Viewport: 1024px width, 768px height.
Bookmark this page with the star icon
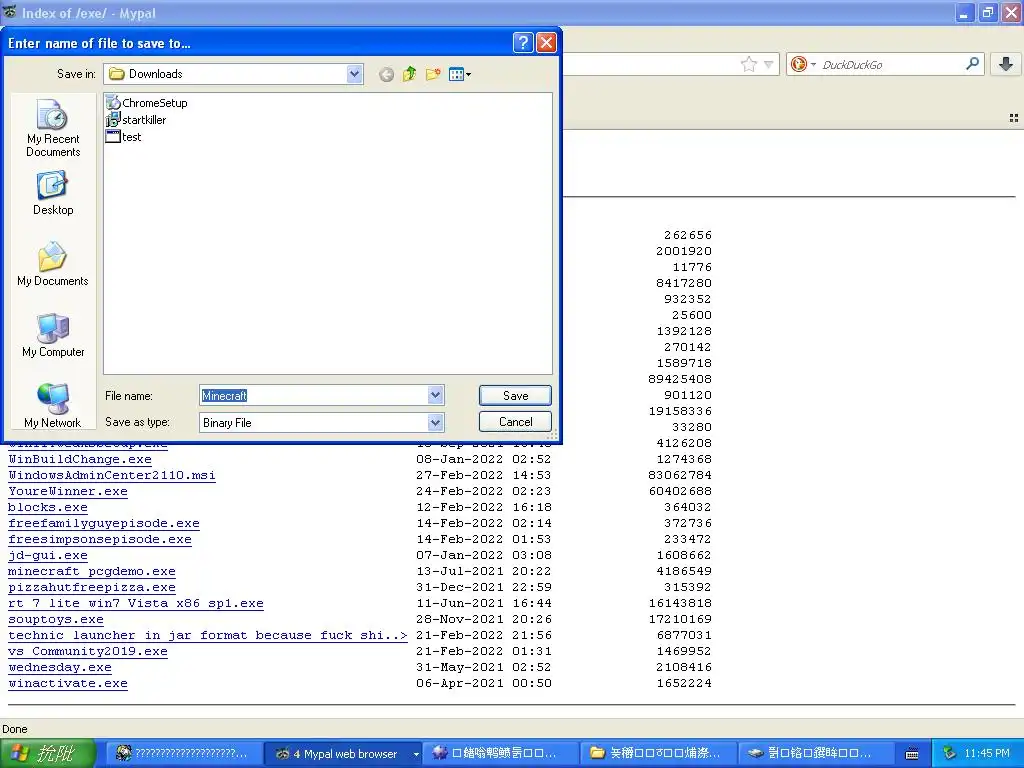(748, 64)
